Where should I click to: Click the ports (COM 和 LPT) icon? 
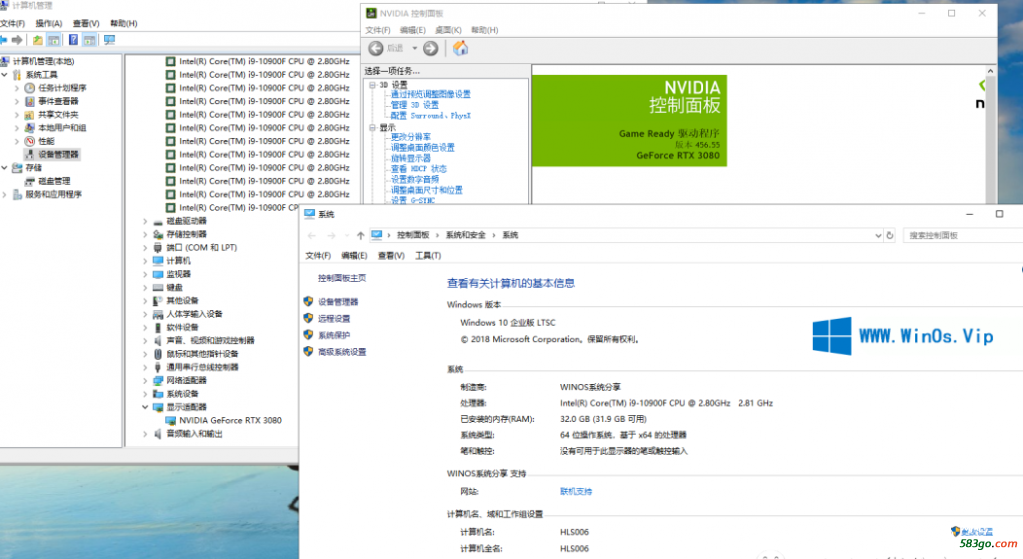click(158, 248)
